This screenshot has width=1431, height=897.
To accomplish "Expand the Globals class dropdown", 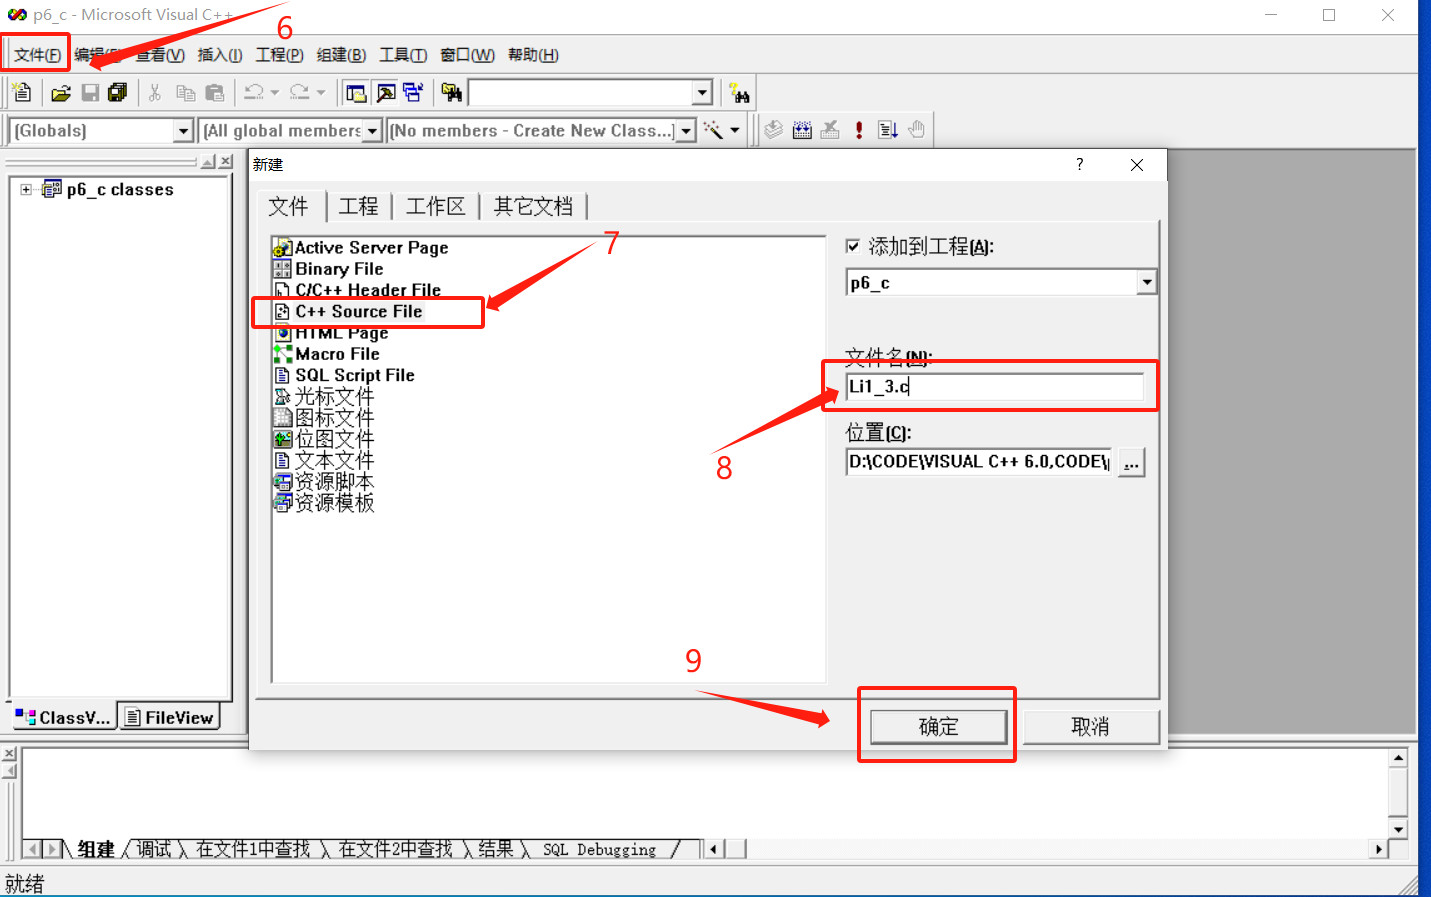I will point(183,131).
